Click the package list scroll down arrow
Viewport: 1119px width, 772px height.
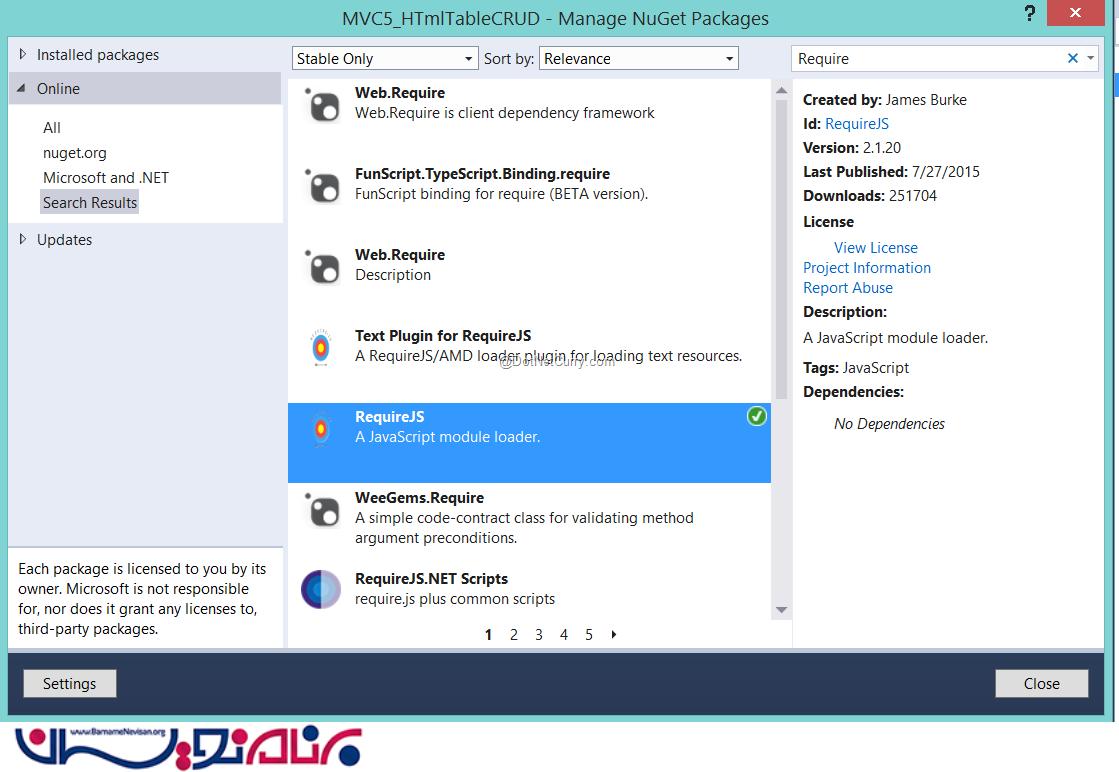tap(781, 610)
